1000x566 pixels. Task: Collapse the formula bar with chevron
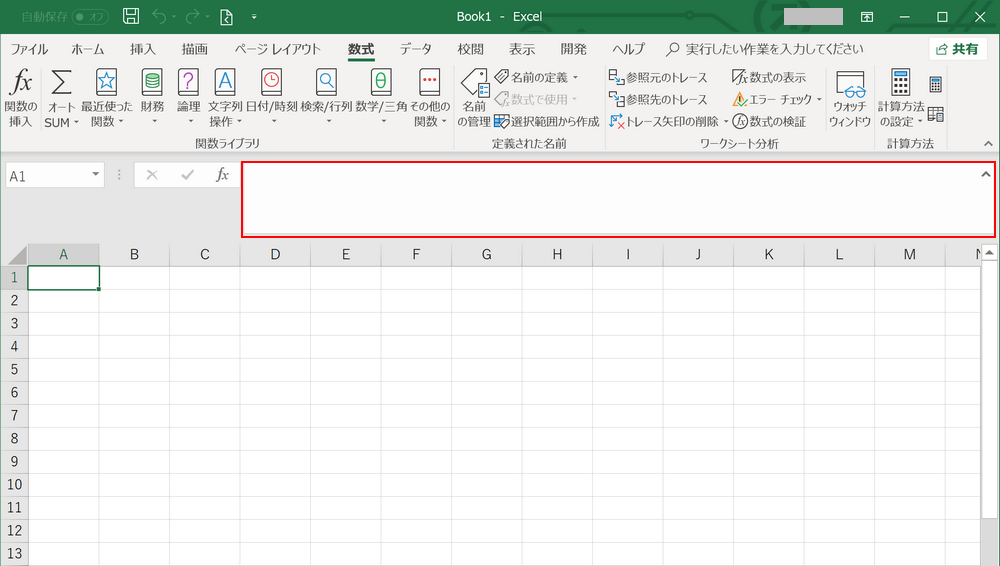click(x=986, y=174)
